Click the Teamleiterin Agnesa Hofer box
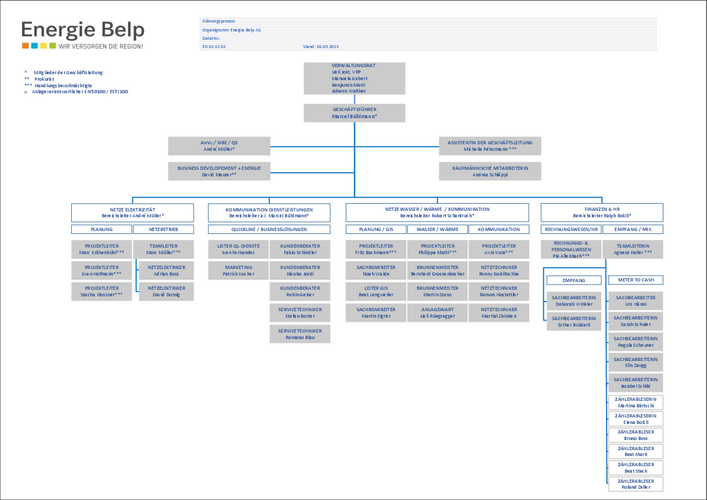Viewport: 707px width, 500px height. tap(633, 249)
